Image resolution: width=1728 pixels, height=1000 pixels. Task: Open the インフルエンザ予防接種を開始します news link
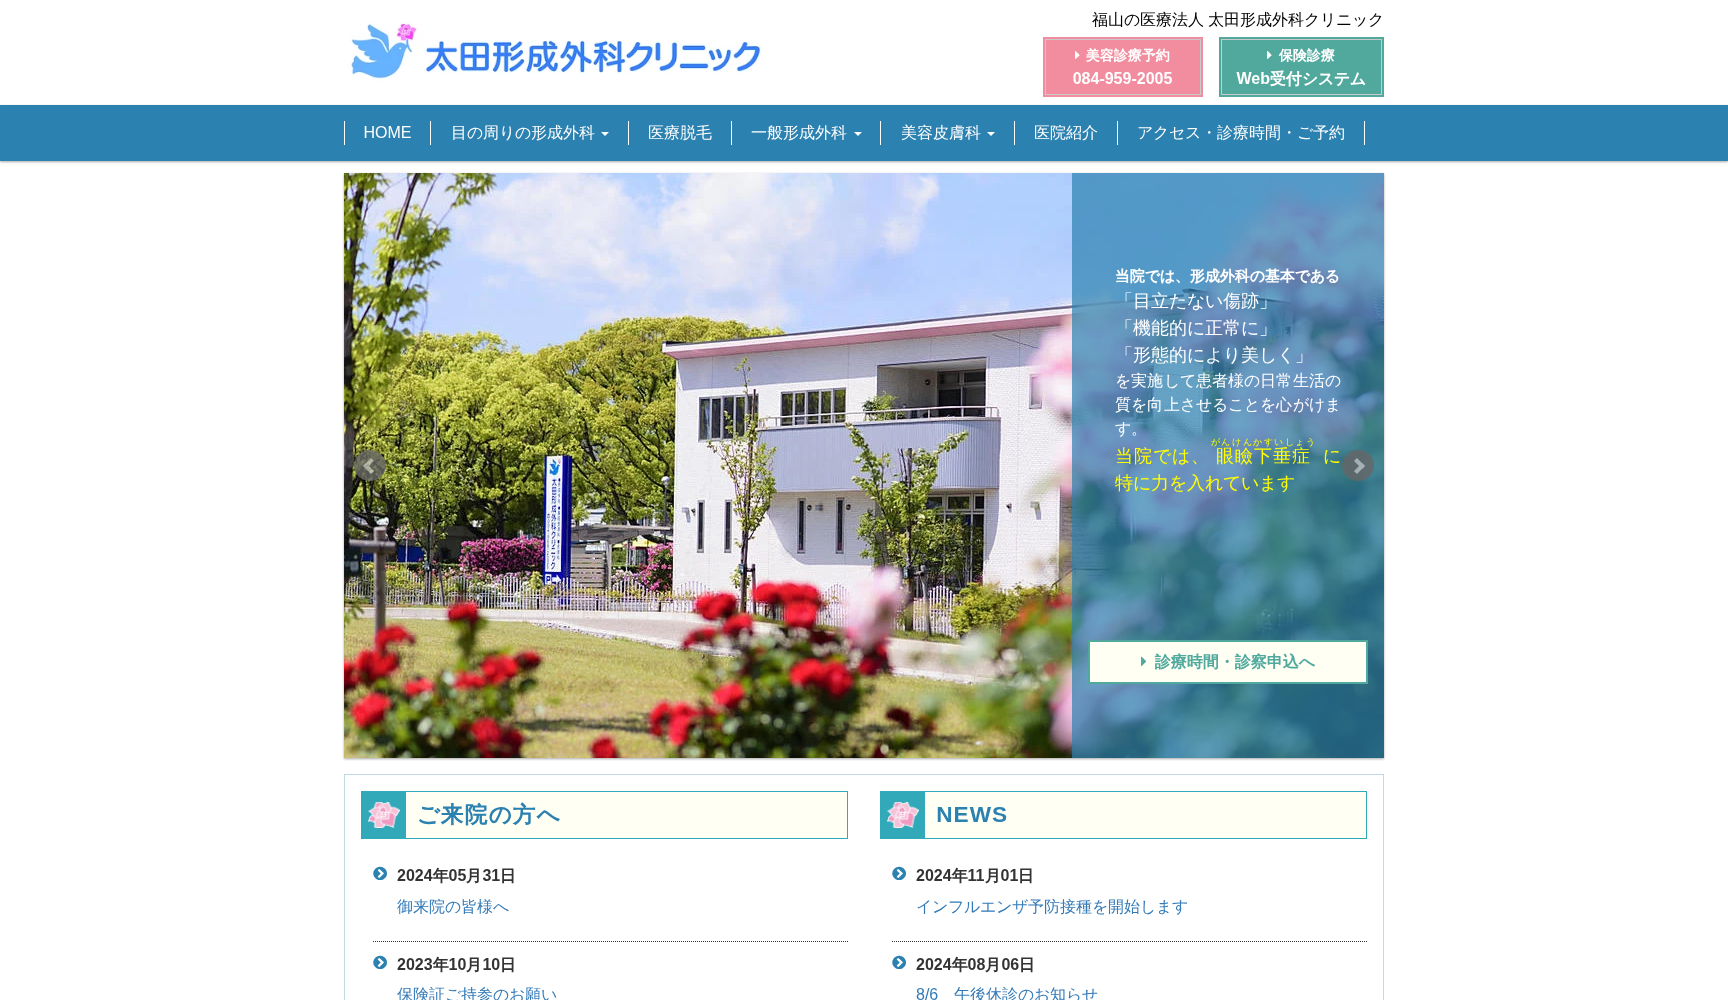coord(1051,907)
